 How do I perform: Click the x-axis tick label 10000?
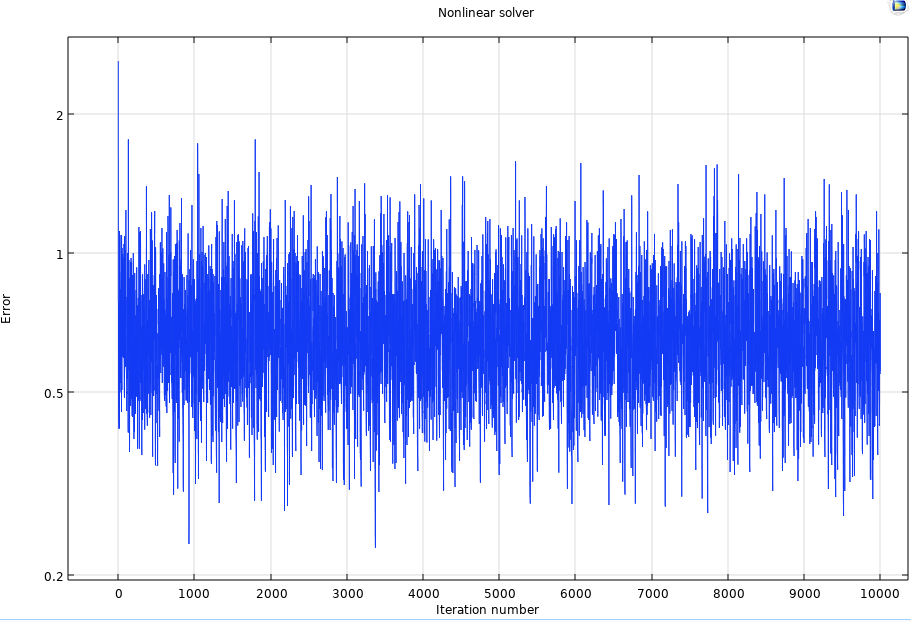click(879, 594)
